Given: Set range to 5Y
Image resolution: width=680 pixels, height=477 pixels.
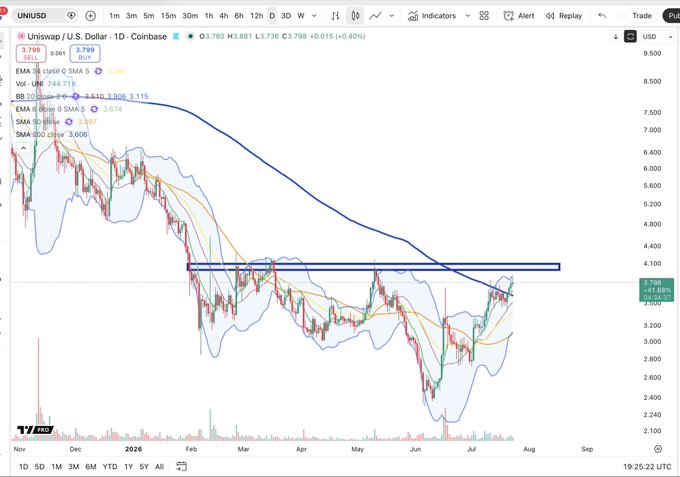Looking at the screenshot, I should 144,467.
